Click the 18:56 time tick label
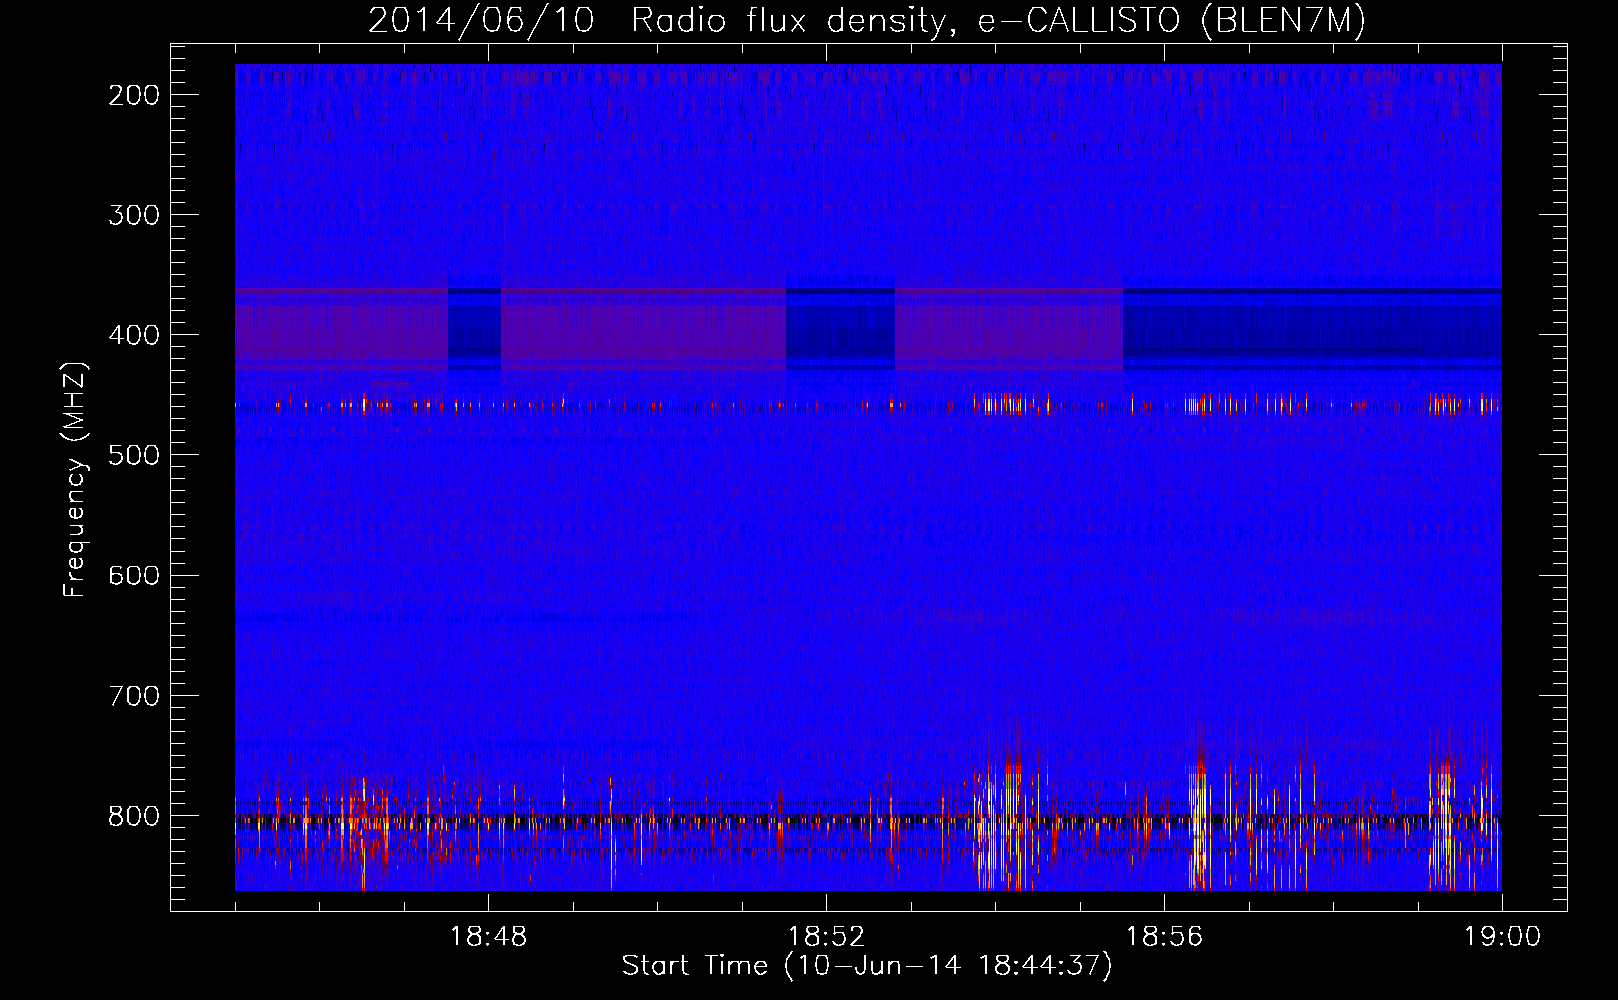 click(x=1164, y=937)
